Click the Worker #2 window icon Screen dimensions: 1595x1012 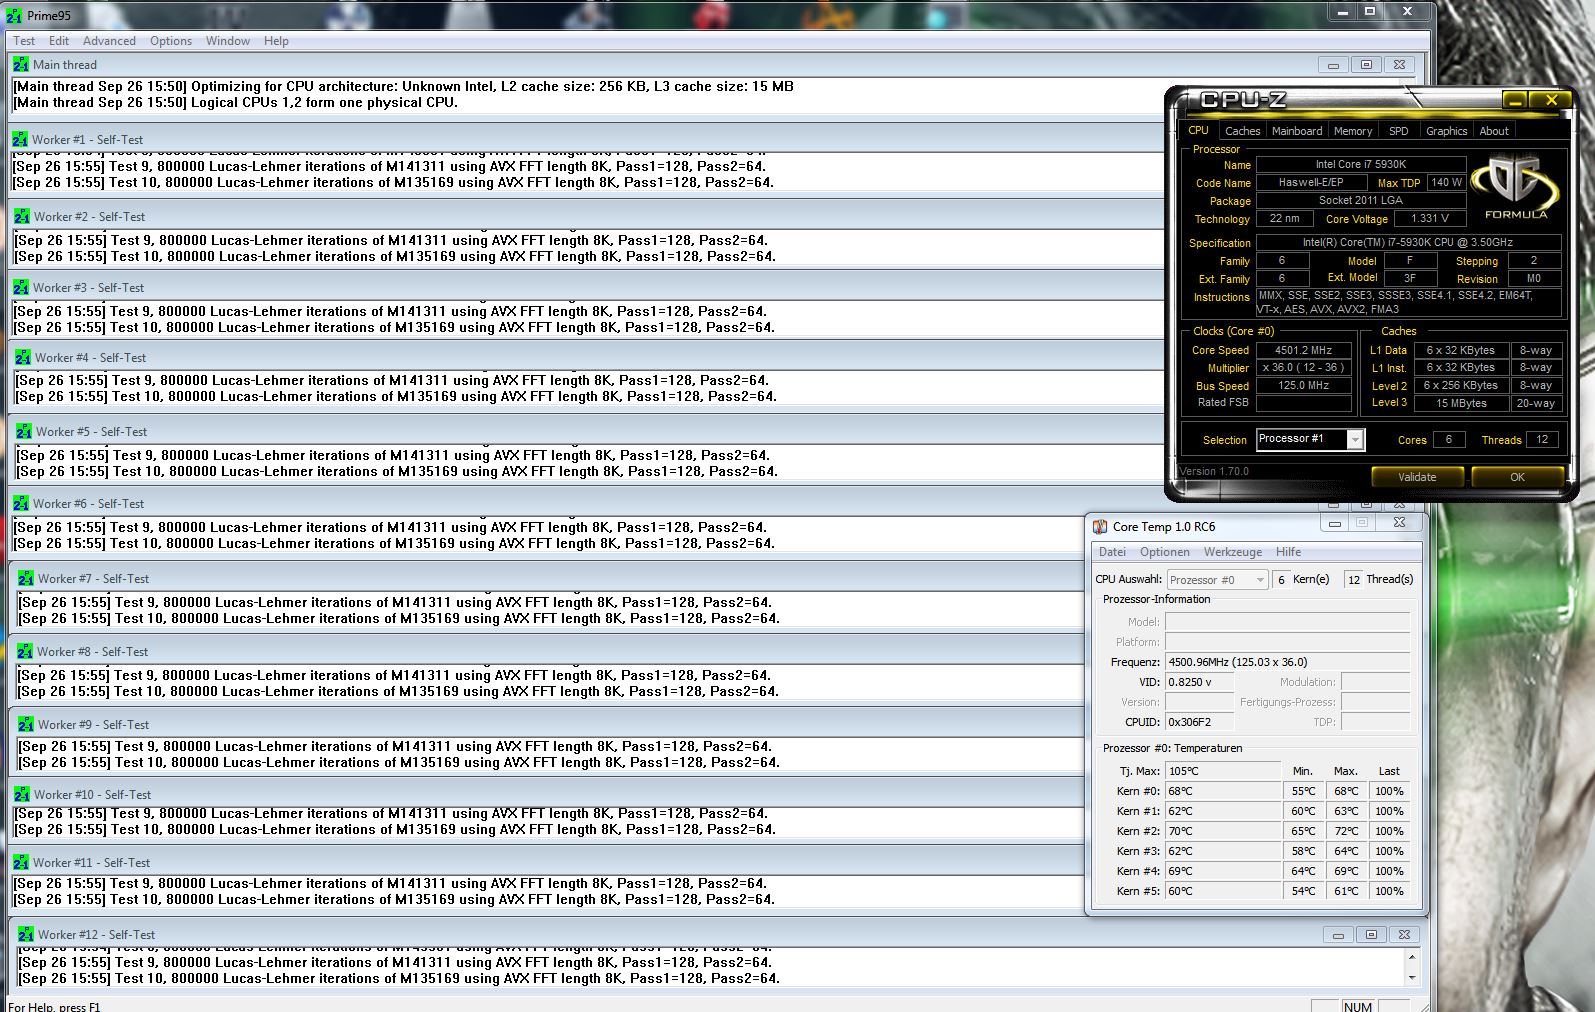coord(22,216)
